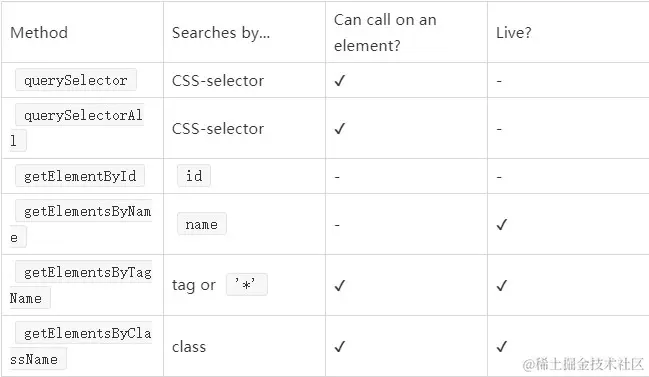This screenshot has width=649, height=377.
Task: Click the getElementById code label
Action: [80, 176]
